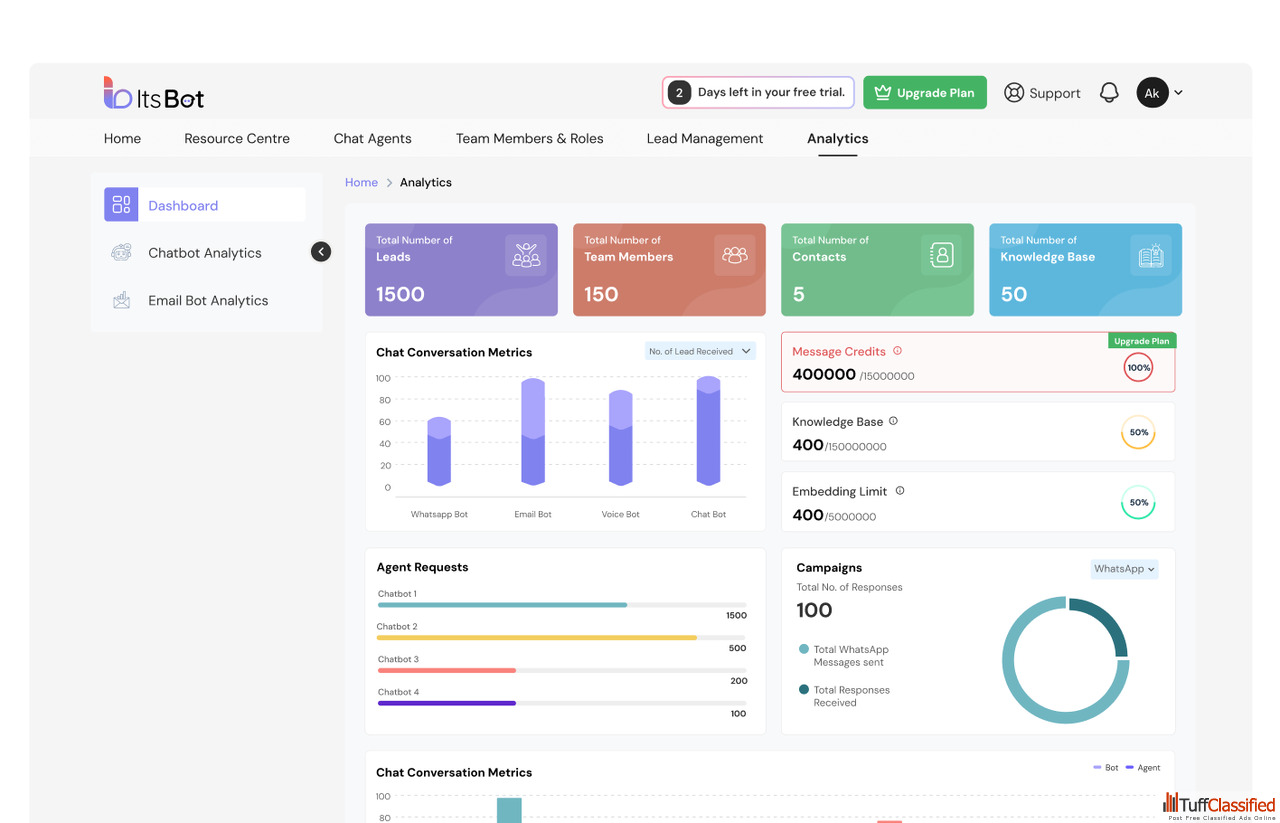This screenshot has height=823, width=1280.
Task: Click the Support lifebuoy icon
Action: click(1014, 93)
